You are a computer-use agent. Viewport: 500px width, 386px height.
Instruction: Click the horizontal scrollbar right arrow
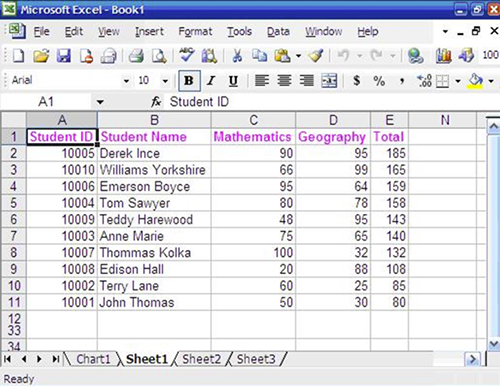472,359
